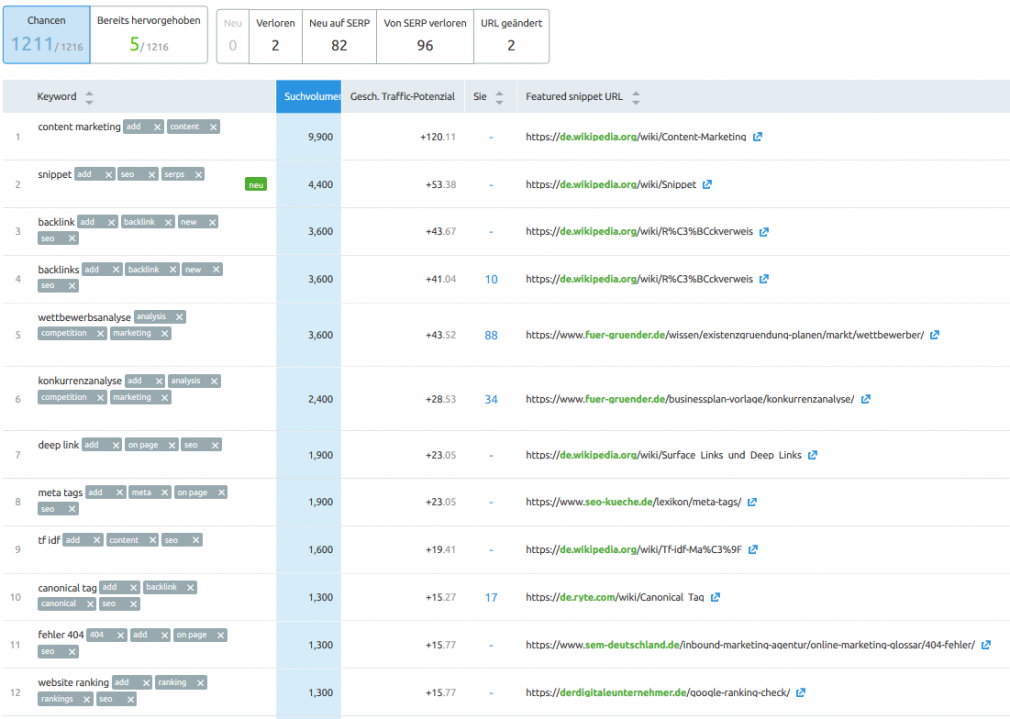Remove 'seo' tag from snippet keyword

(152, 175)
